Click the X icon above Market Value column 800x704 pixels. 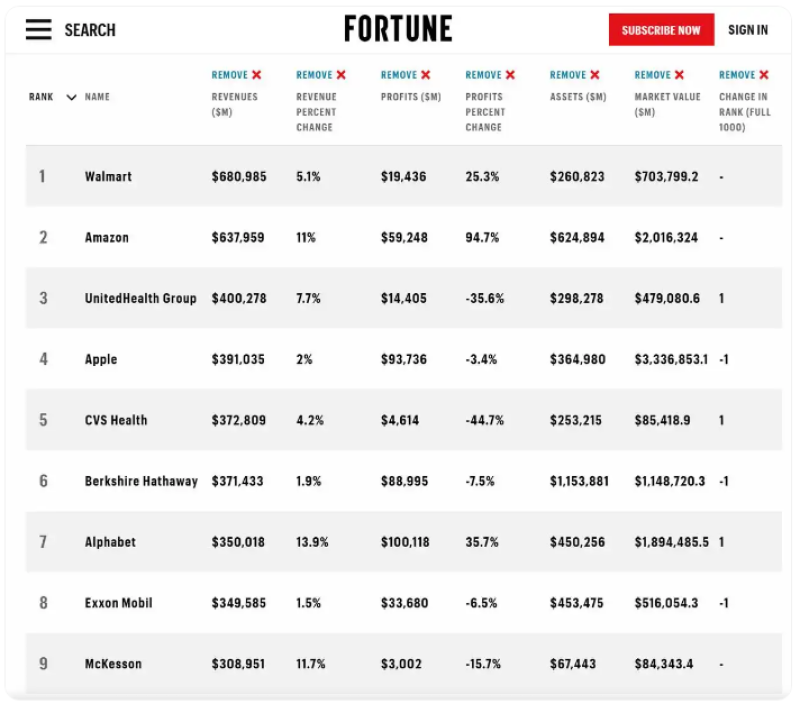[x=680, y=75]
